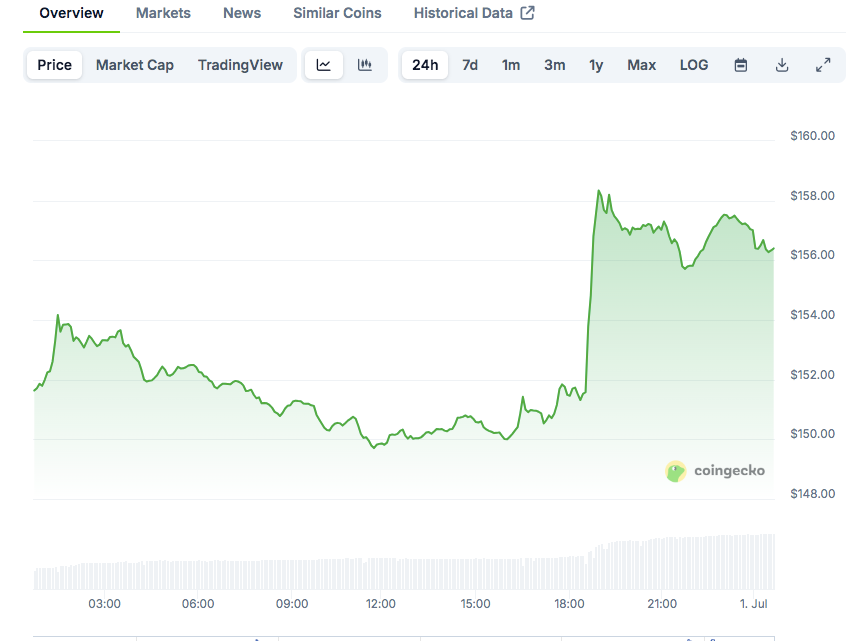Open the Markets tab
863x641 pixels.
163,13
